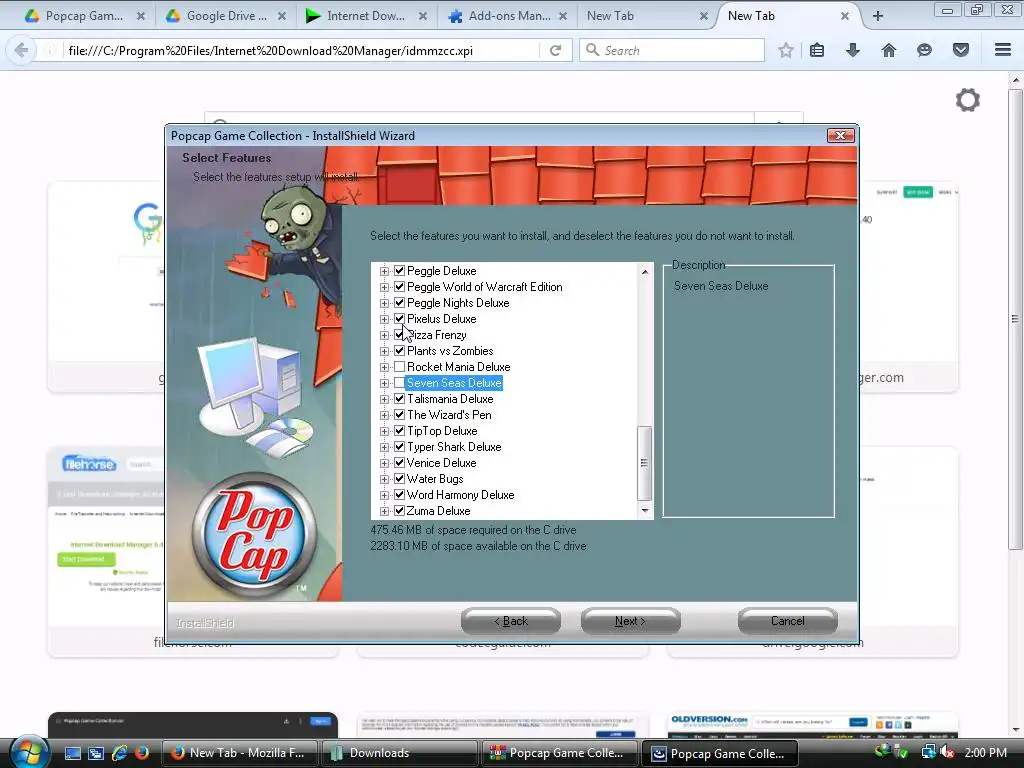Viewport: 1024px width, 768px height.
Task: Uncheck Peggle Nights Deluxe checkbox
Action: point(400,302)
